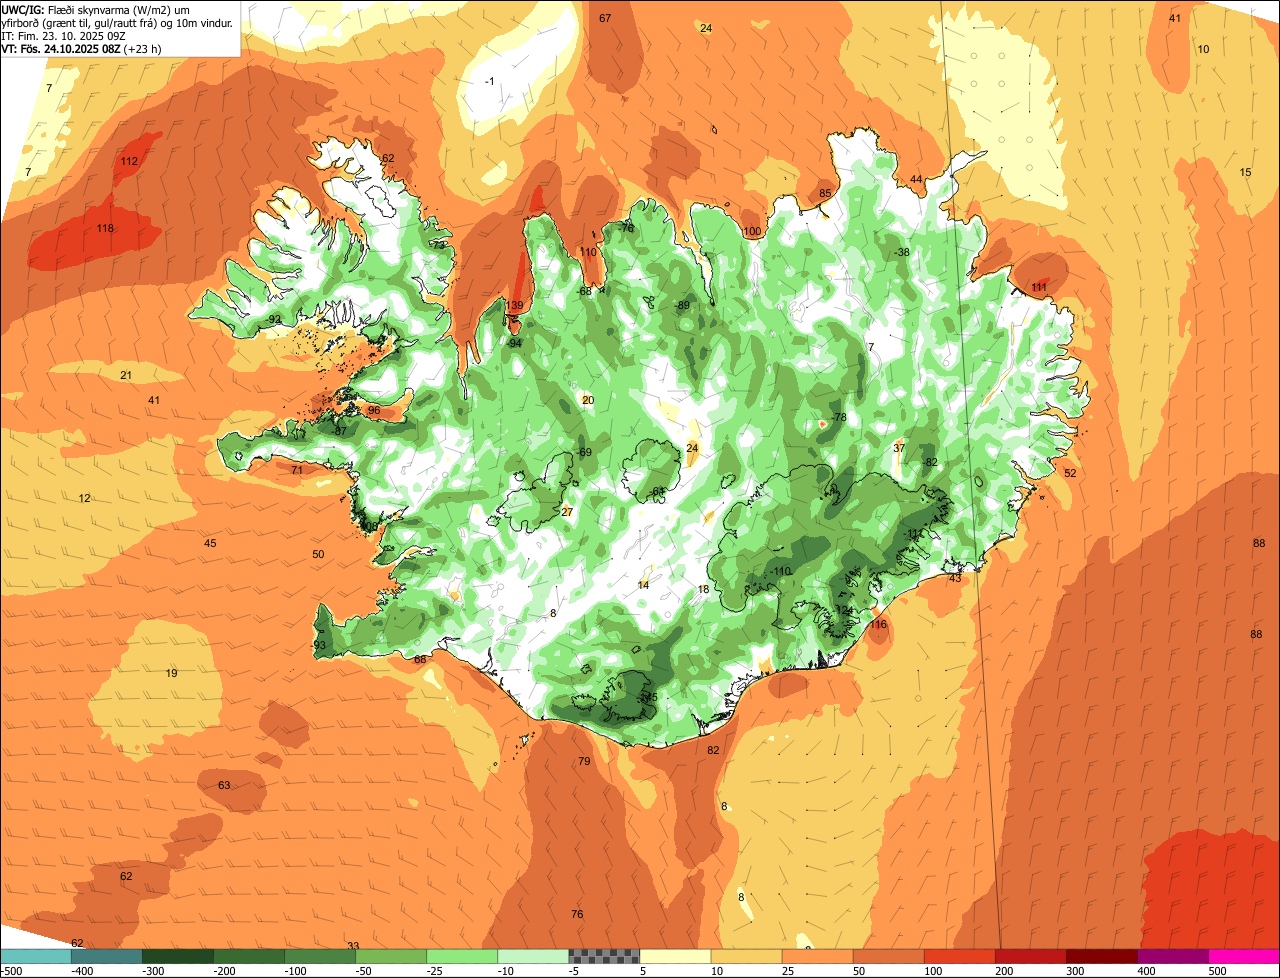Click the value 71 off the western peninsula

click(297, 470)
